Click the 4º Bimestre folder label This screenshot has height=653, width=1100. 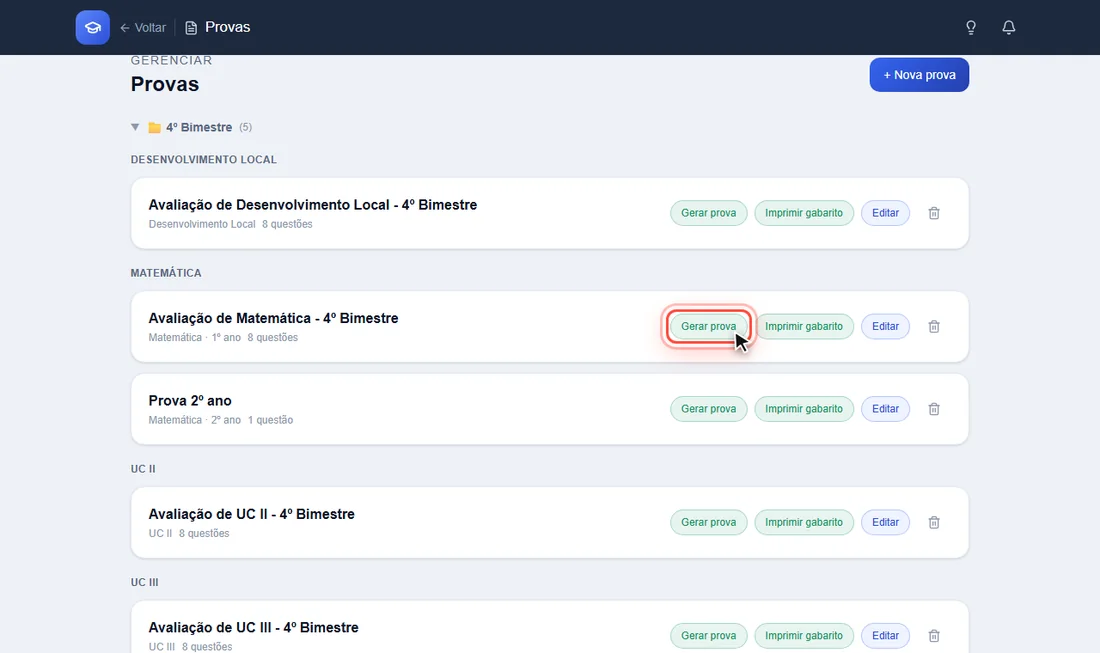199,128
